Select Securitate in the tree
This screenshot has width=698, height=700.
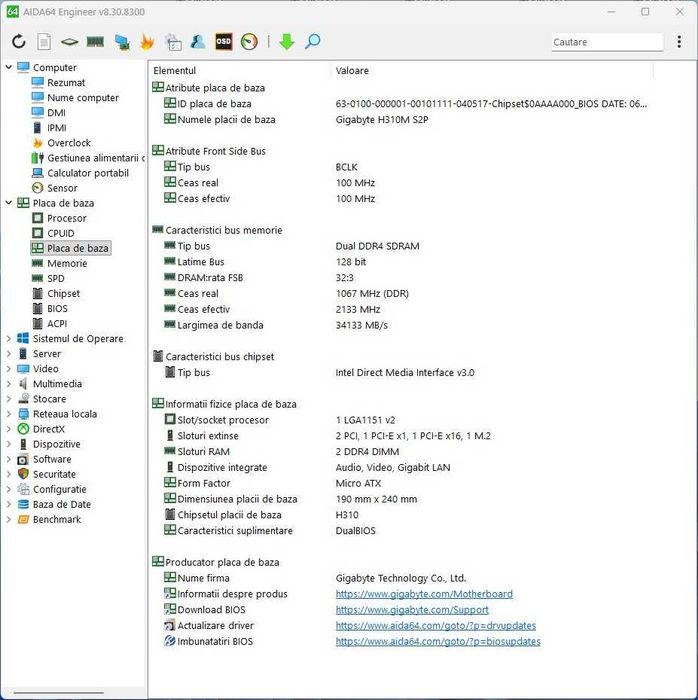click(54, 474)
